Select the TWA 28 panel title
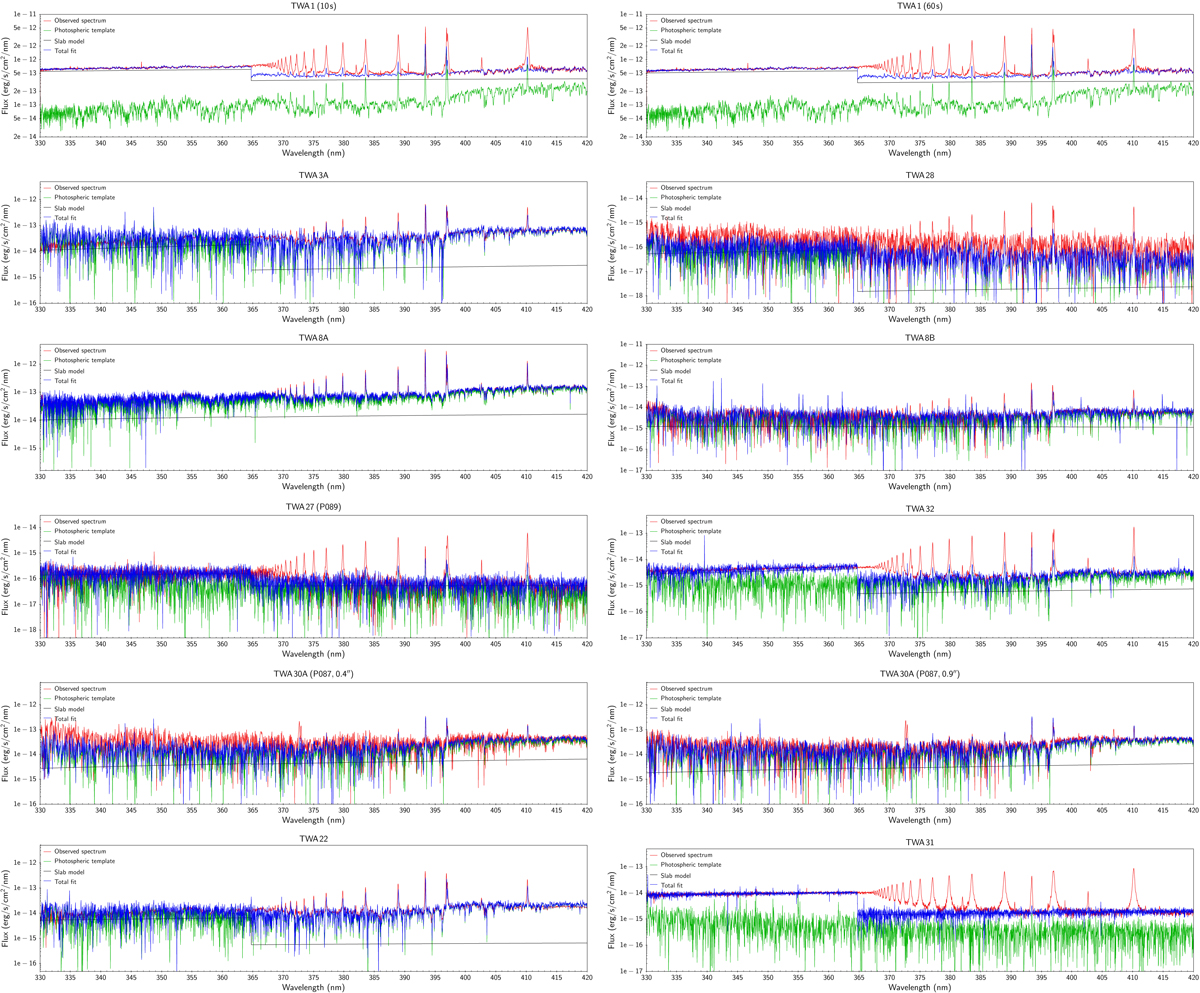 click(x=919, y=175)
